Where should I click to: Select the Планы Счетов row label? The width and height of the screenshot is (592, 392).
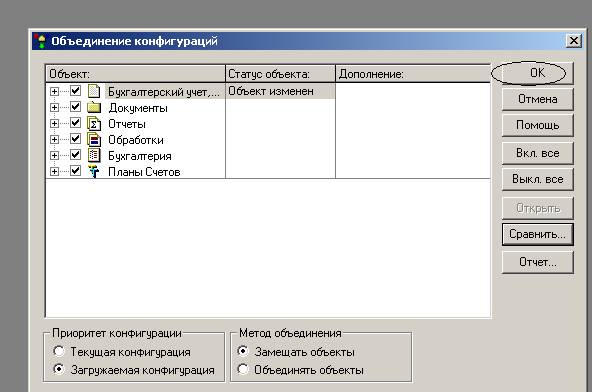144,172
